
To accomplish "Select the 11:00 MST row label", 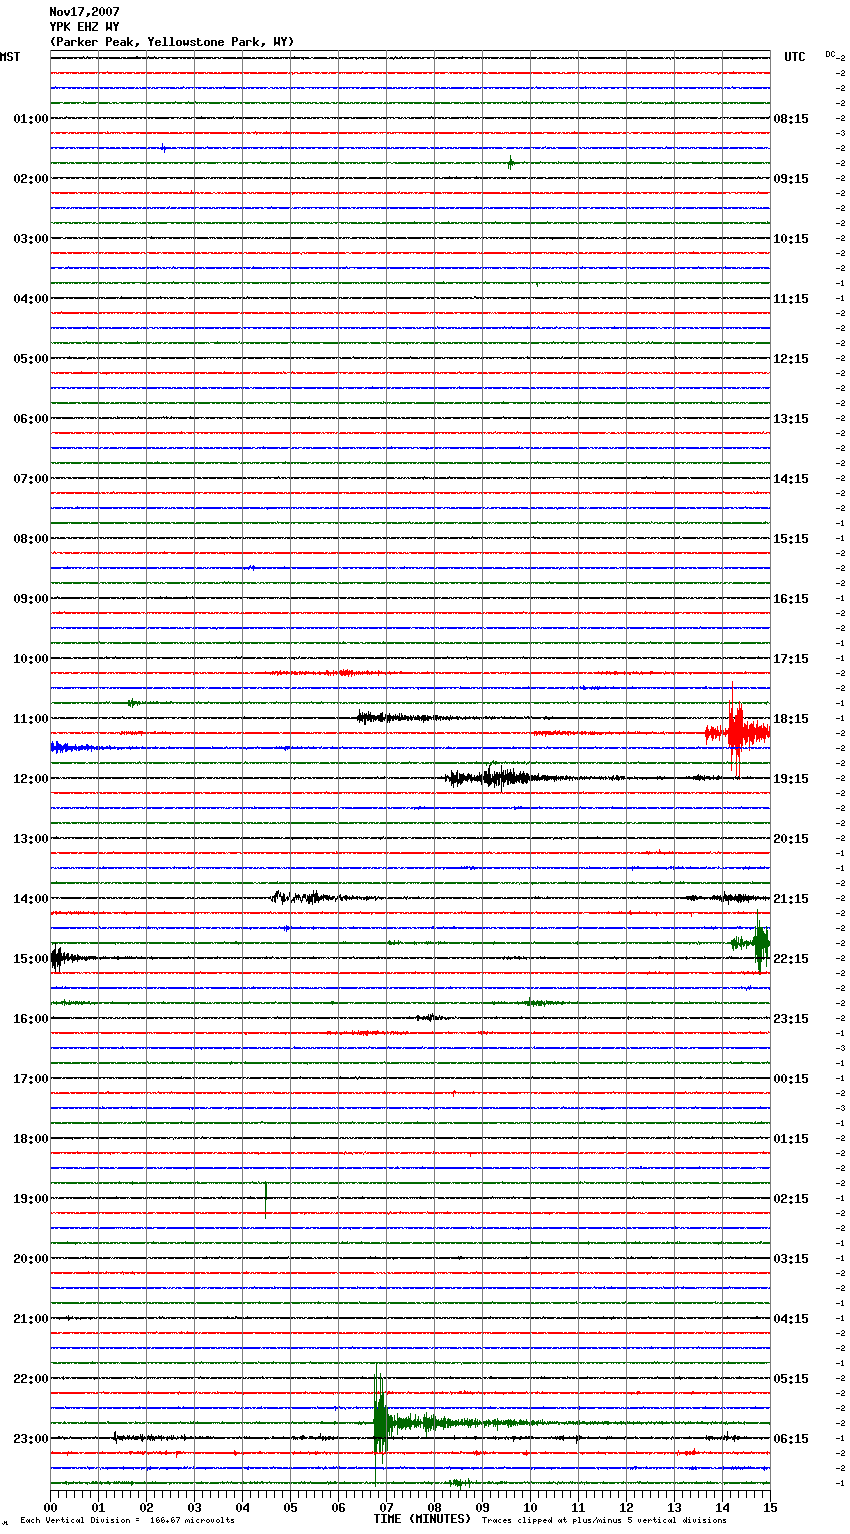I will point(31,719).
